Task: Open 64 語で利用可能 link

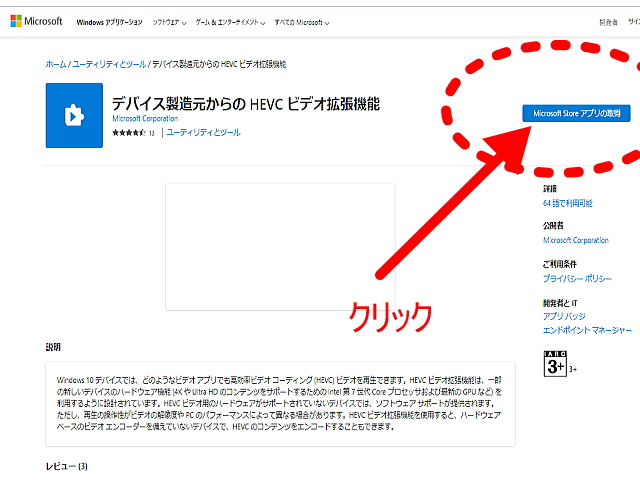Action: [567, 203]
